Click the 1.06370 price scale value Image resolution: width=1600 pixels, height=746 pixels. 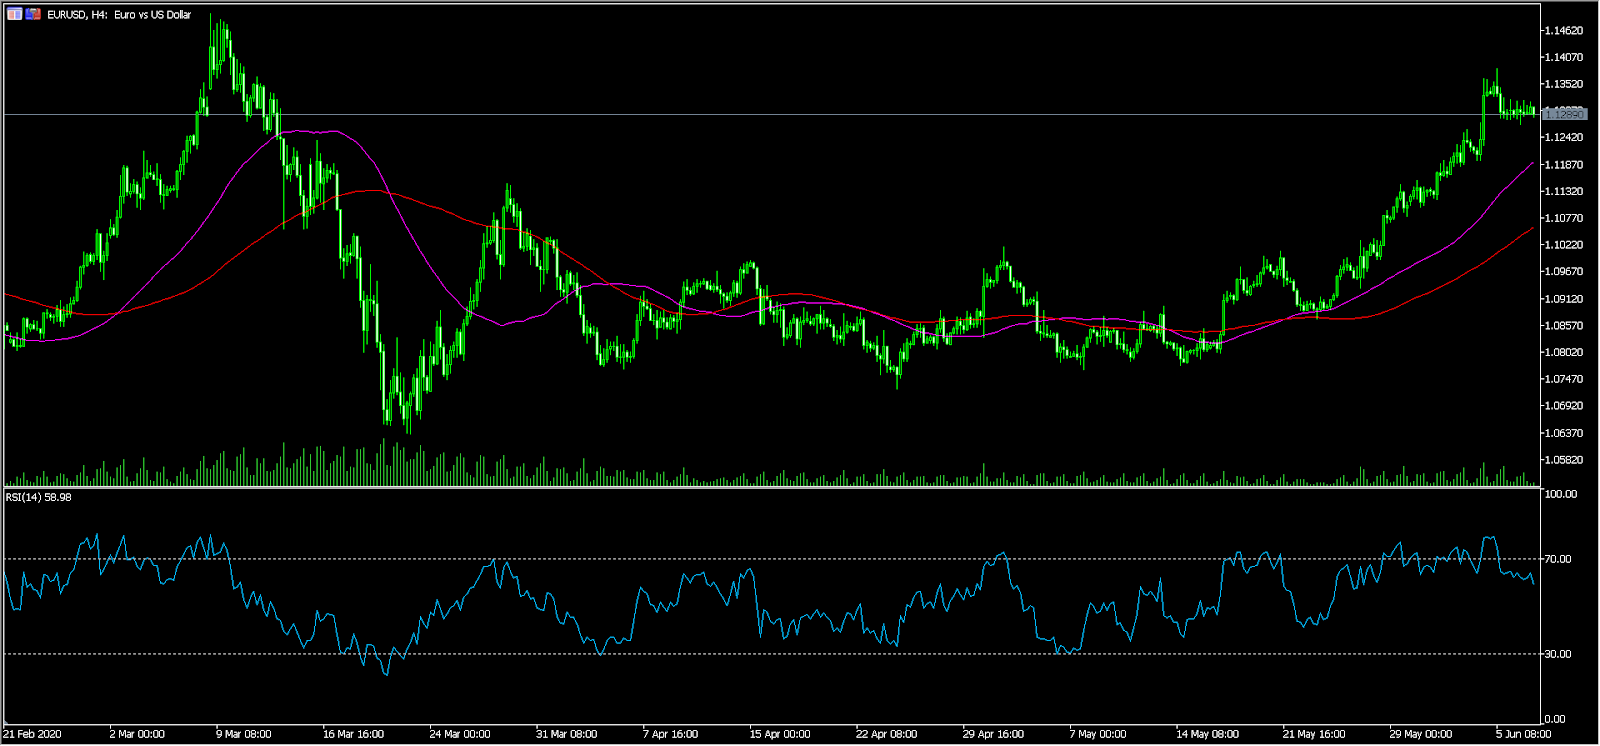pyautogui.click(x=1563, y=433)
